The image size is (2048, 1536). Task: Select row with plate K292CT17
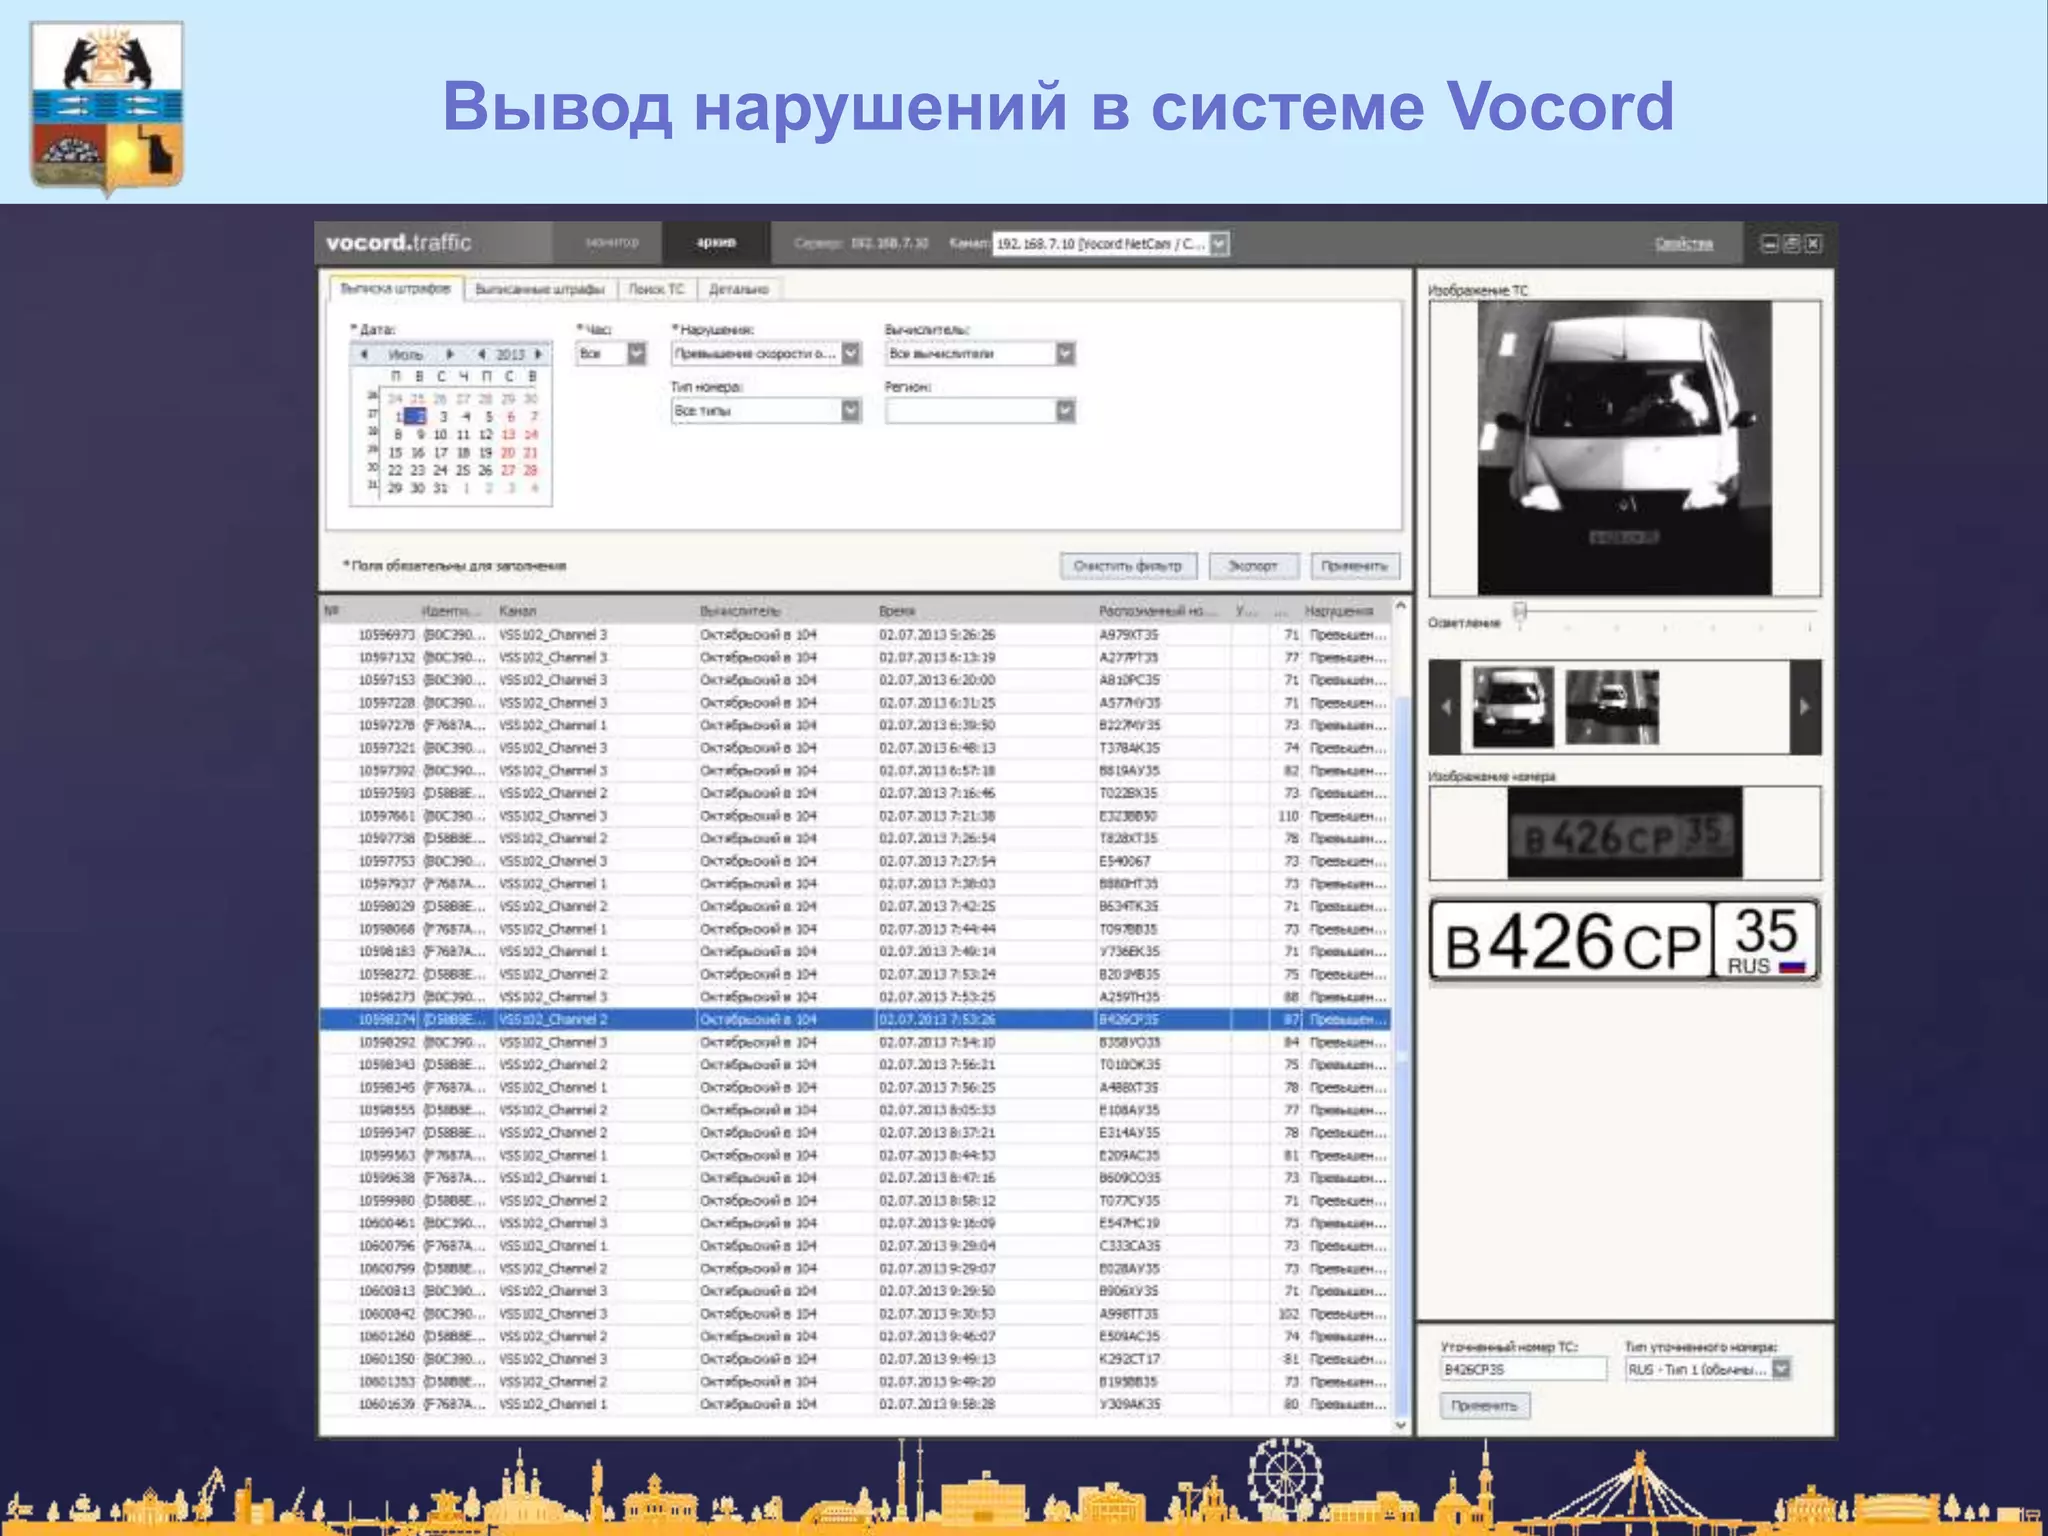tap(855, 1359)
